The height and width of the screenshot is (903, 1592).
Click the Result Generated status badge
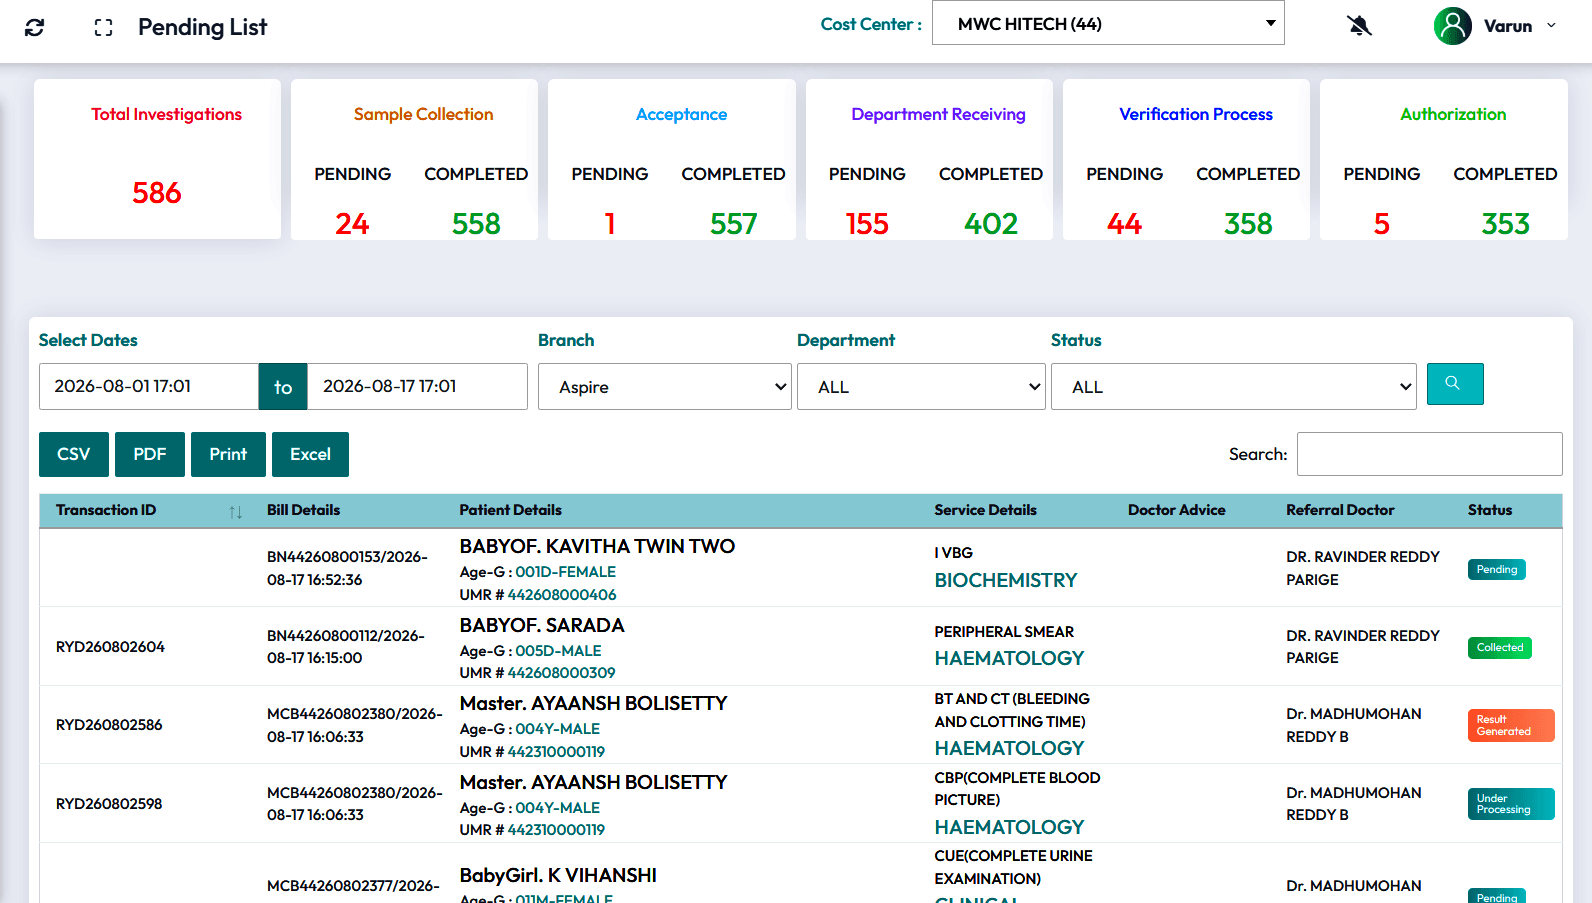1511,725
